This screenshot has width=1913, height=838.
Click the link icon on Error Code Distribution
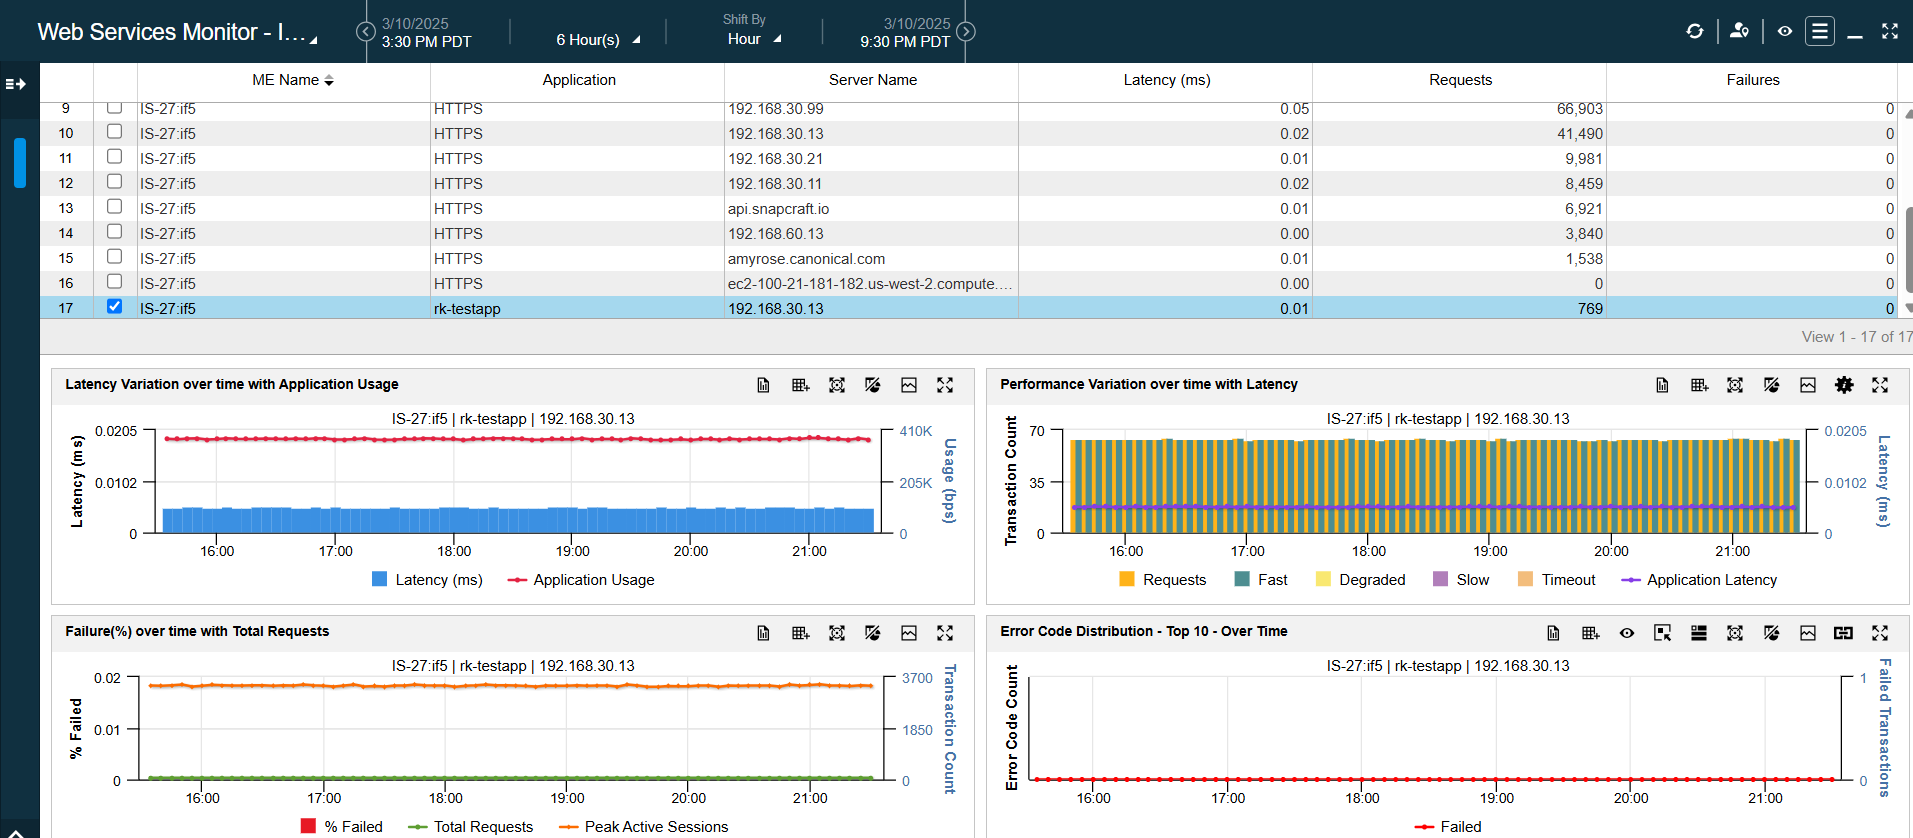(1843, 633)
